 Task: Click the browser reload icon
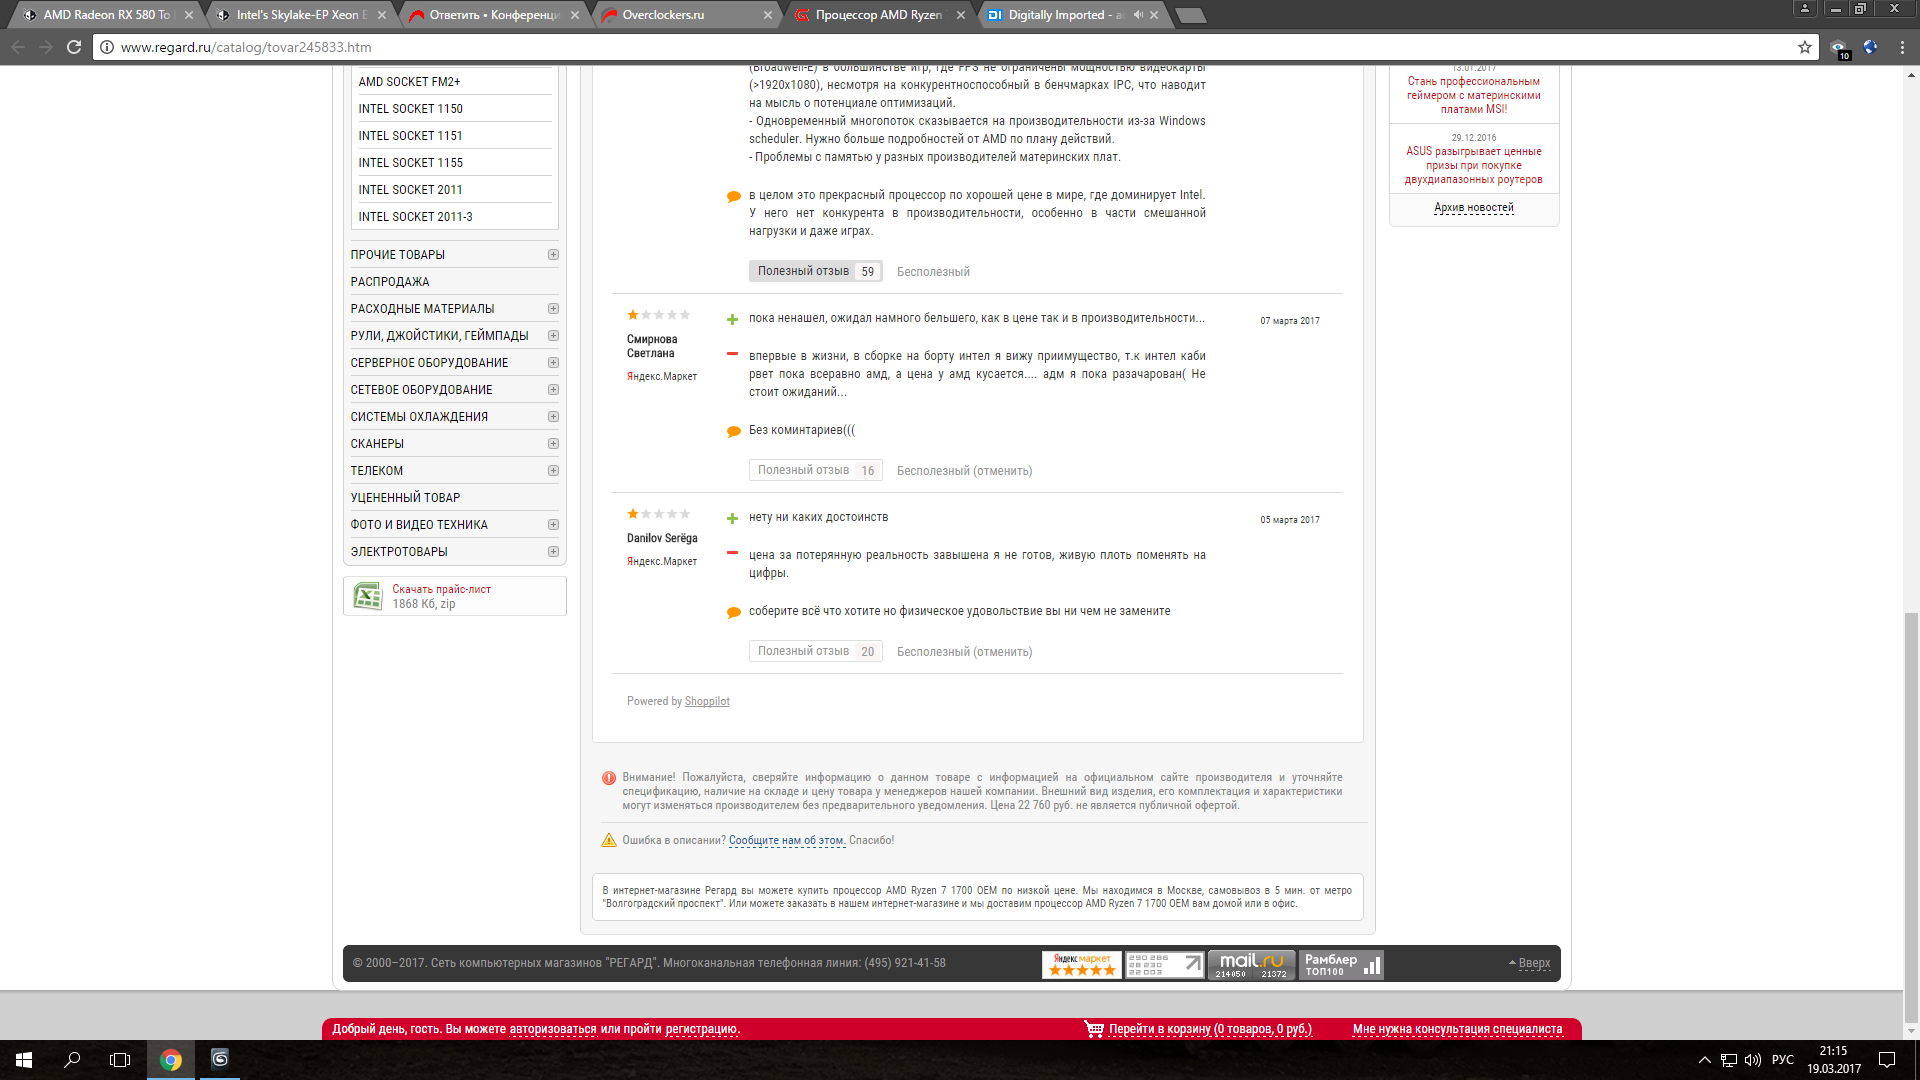[74, 47]
